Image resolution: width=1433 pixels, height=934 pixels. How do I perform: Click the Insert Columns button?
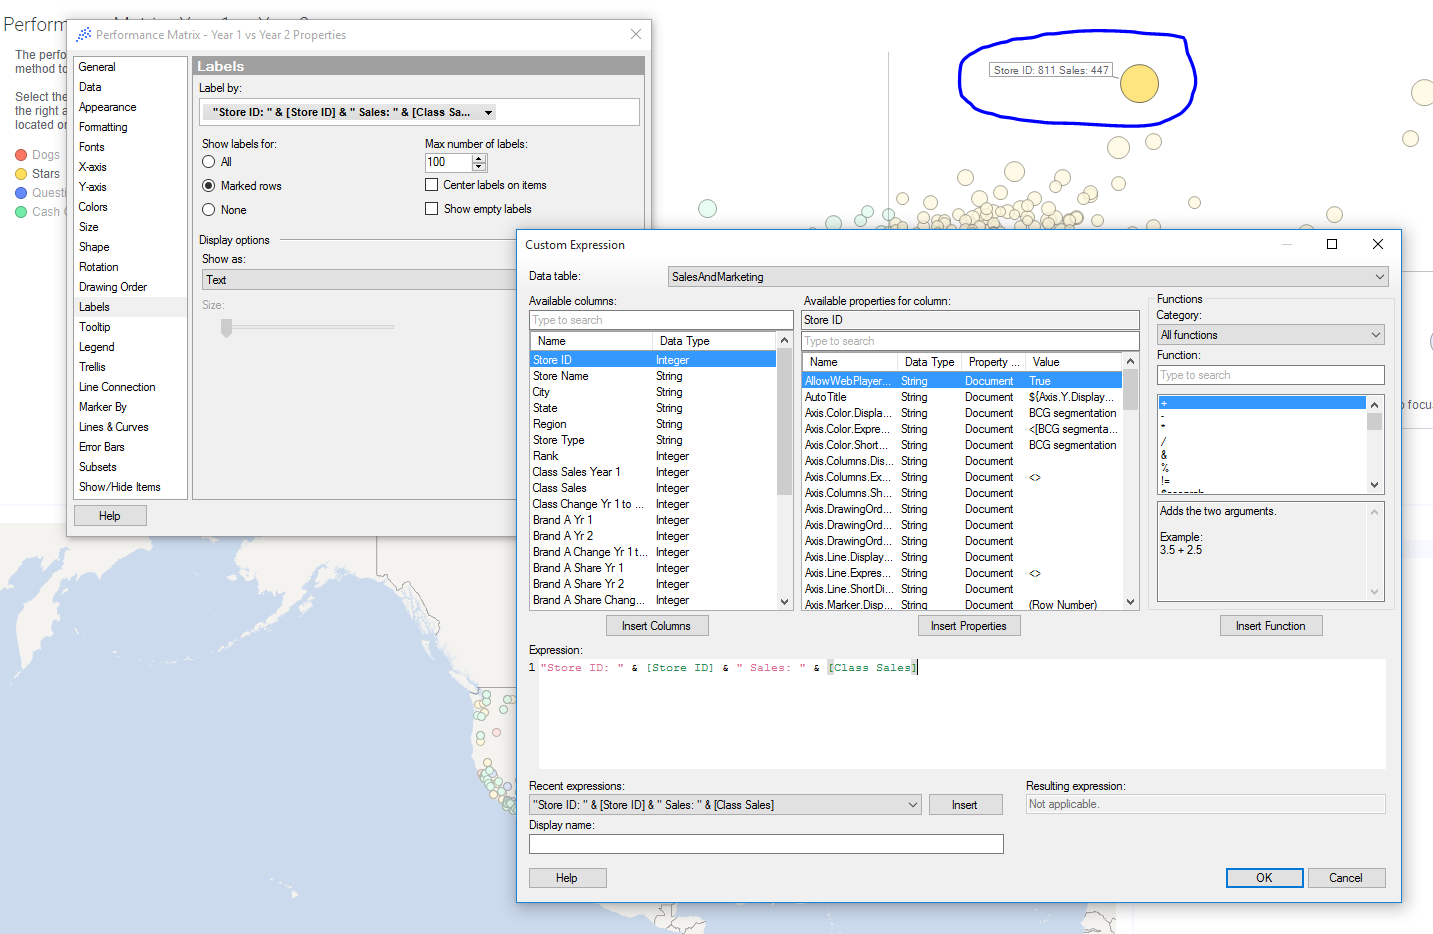tap(656, 626)
